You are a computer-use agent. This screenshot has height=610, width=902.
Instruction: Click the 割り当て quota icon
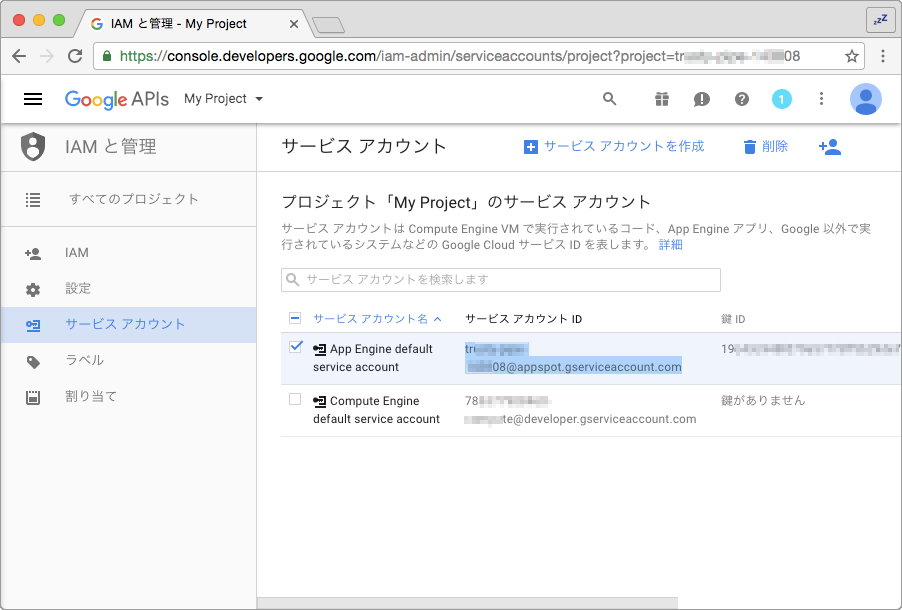[x=33, y=397]
